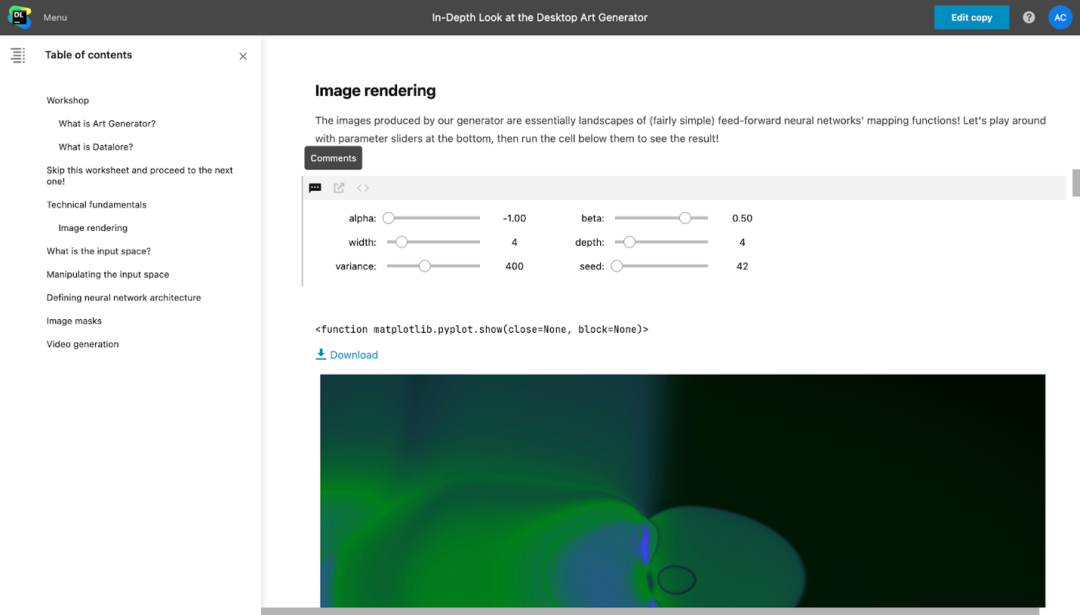Open Manipulating the input space section
This screenshot has width=1080, height=615.
point(107,275)
